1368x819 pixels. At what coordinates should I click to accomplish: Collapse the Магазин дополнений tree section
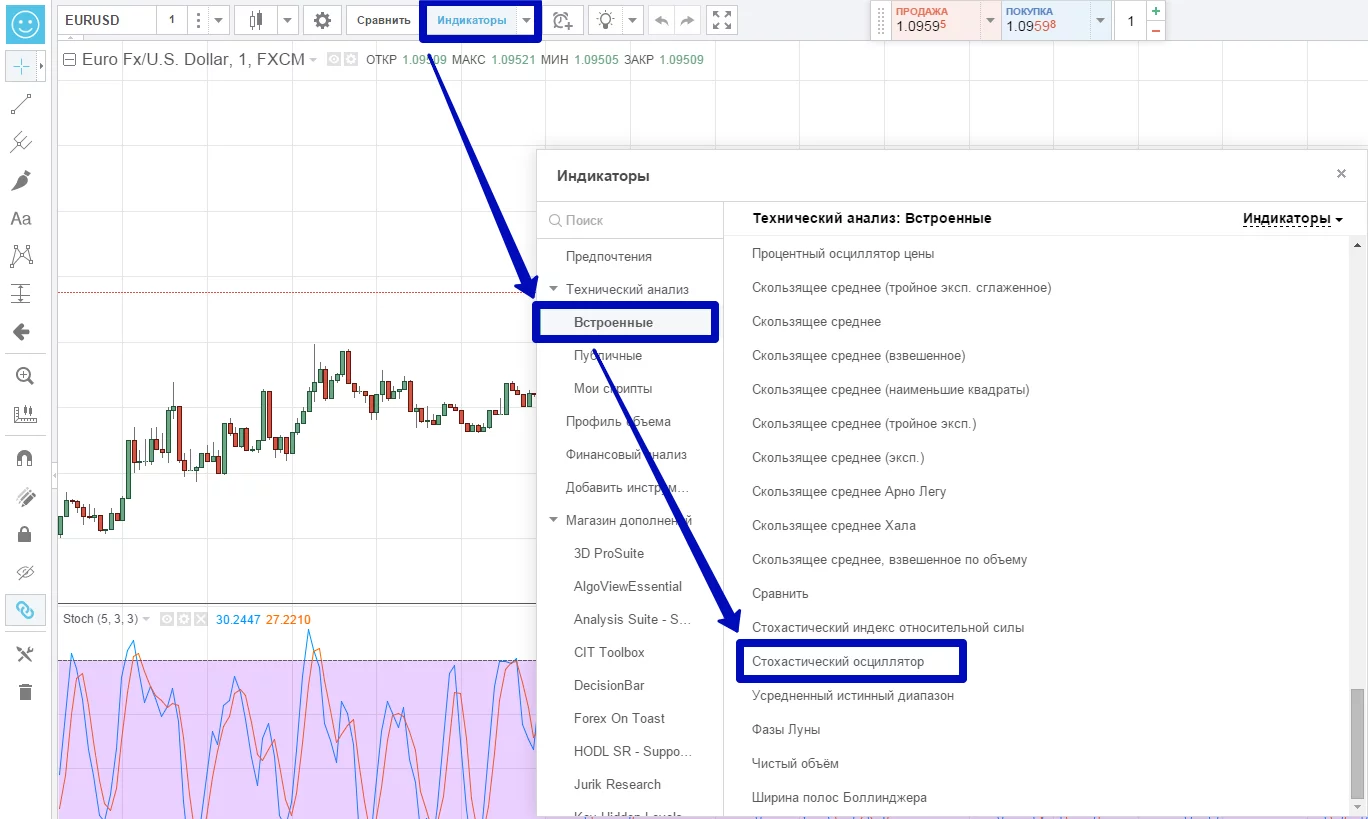[554, 520]
